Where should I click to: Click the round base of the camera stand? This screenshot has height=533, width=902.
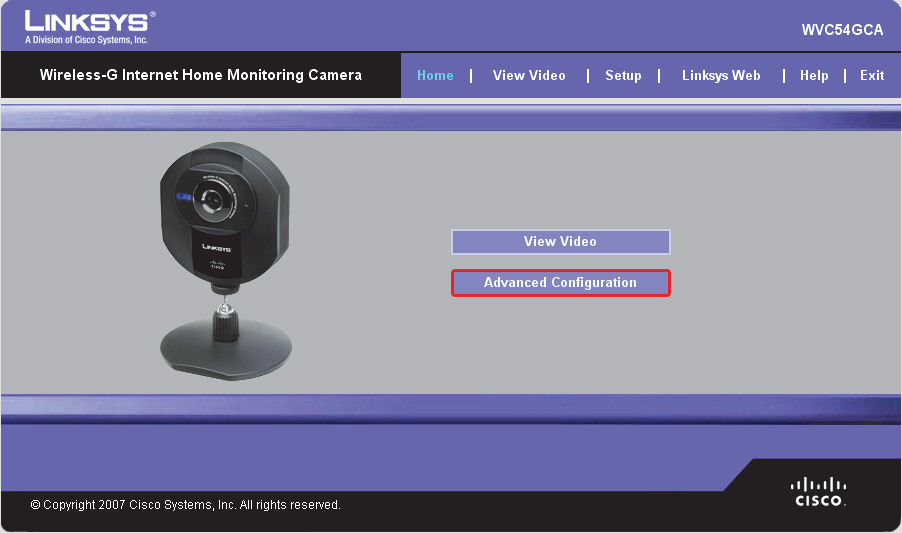click(226, 354)
